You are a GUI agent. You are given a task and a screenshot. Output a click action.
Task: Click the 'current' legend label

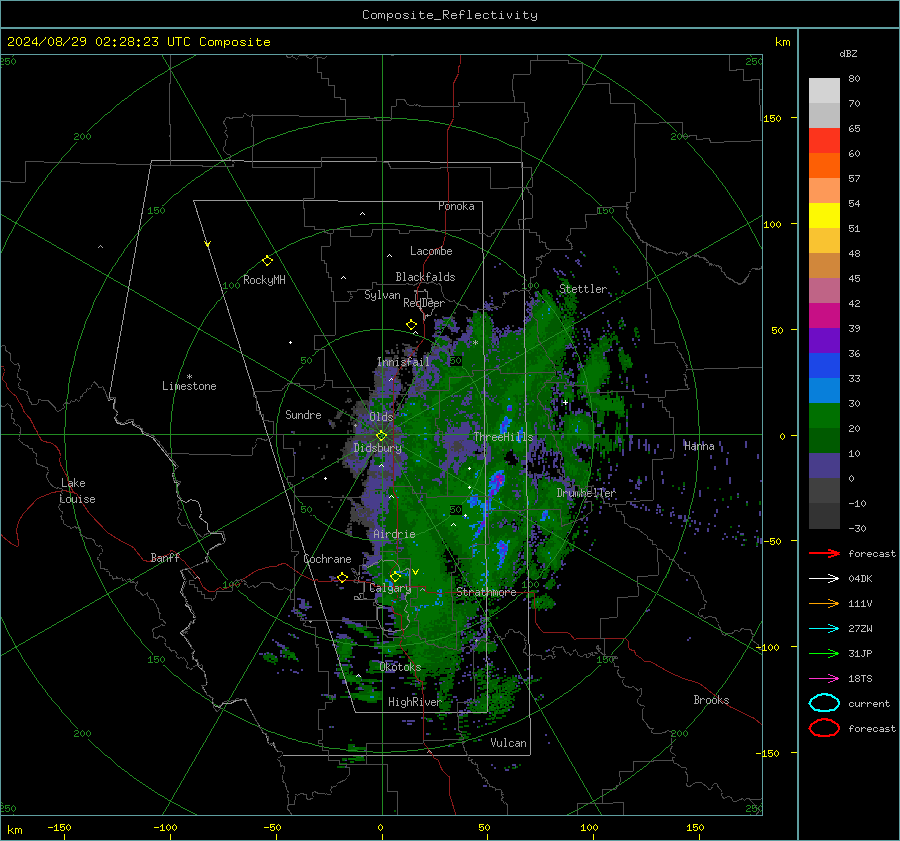pos(869,703)
